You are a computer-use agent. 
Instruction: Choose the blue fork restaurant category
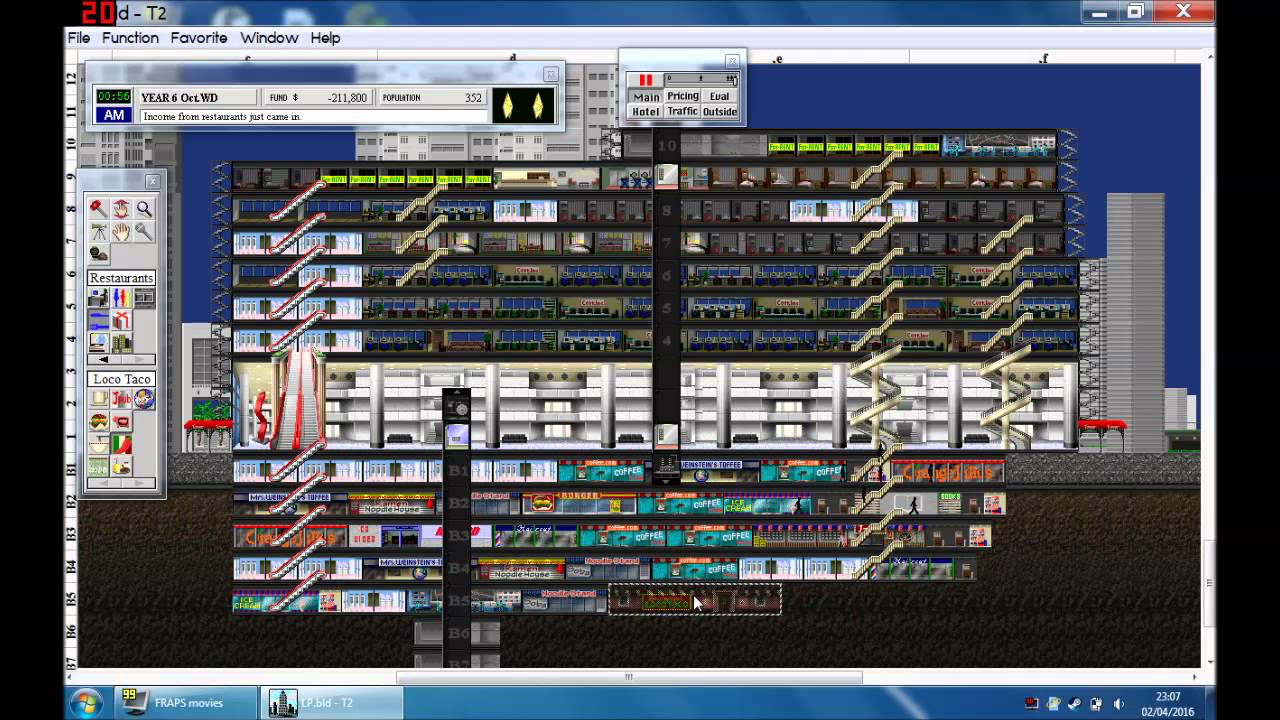(98, 319)
